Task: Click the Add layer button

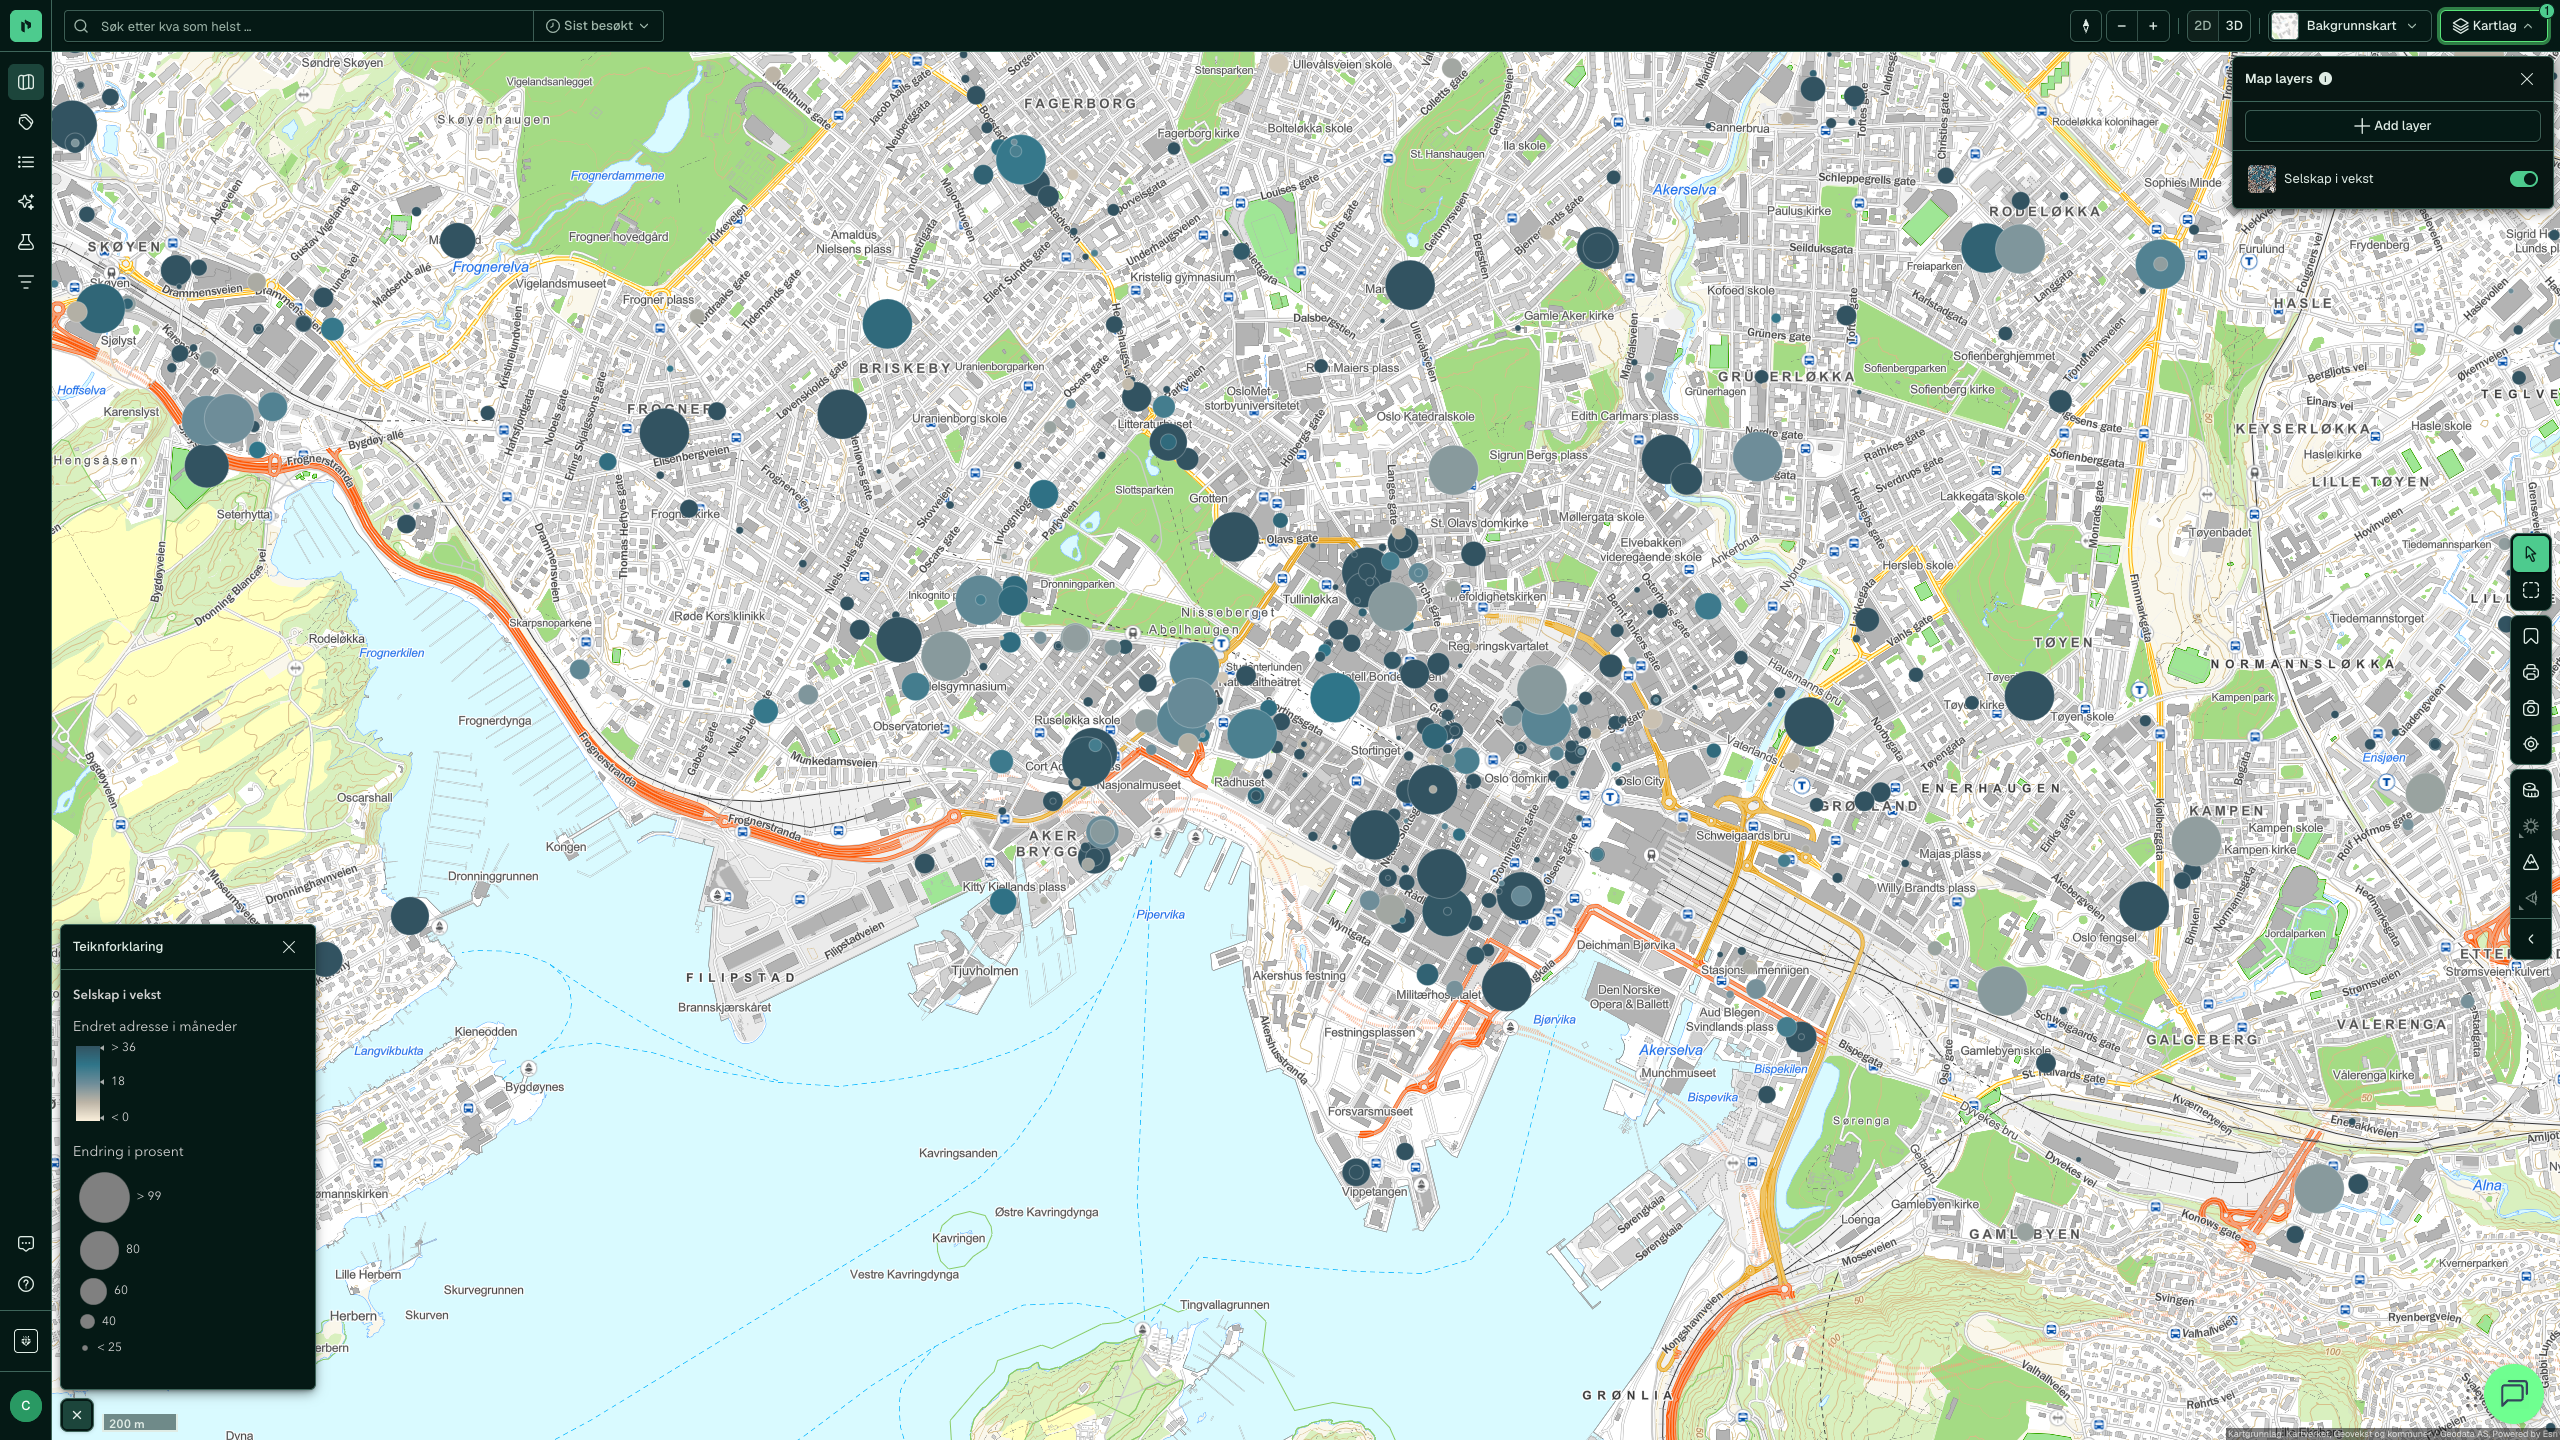Action: tap(2392, 126)
